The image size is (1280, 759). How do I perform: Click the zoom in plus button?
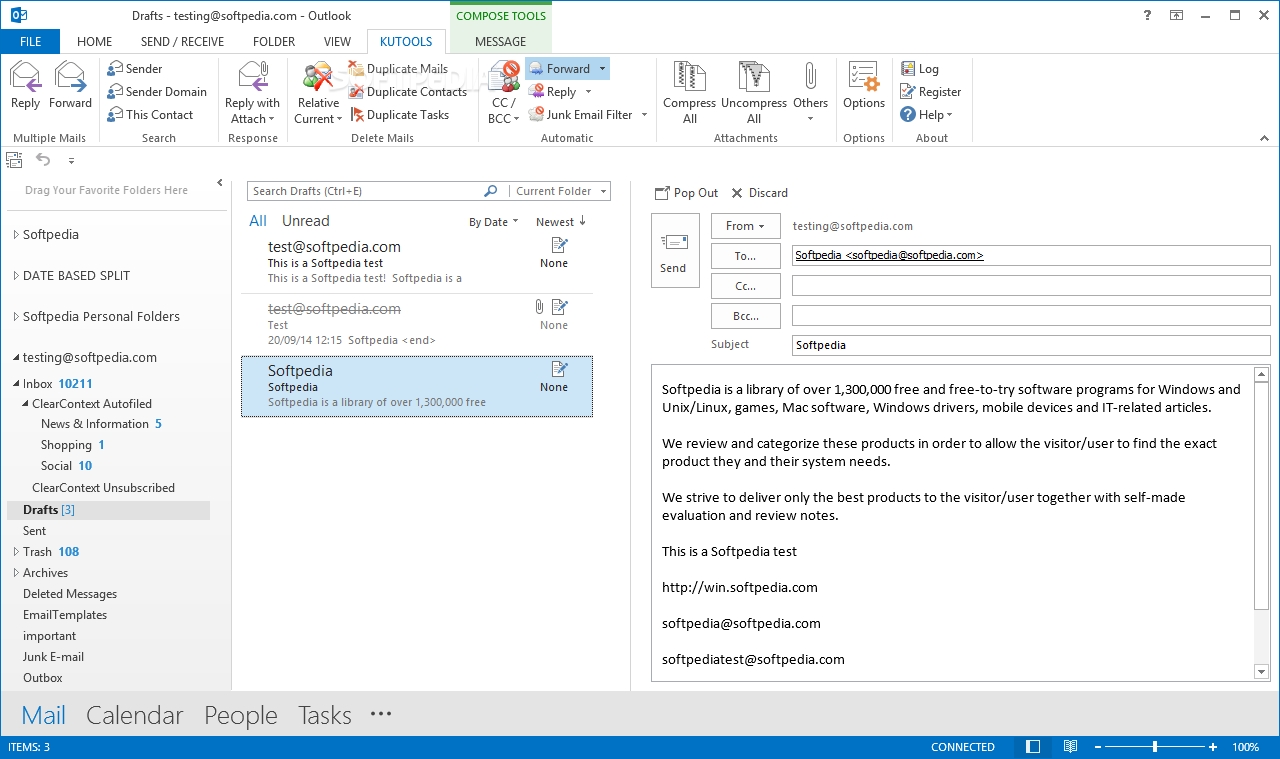[x=1213, y=747]
